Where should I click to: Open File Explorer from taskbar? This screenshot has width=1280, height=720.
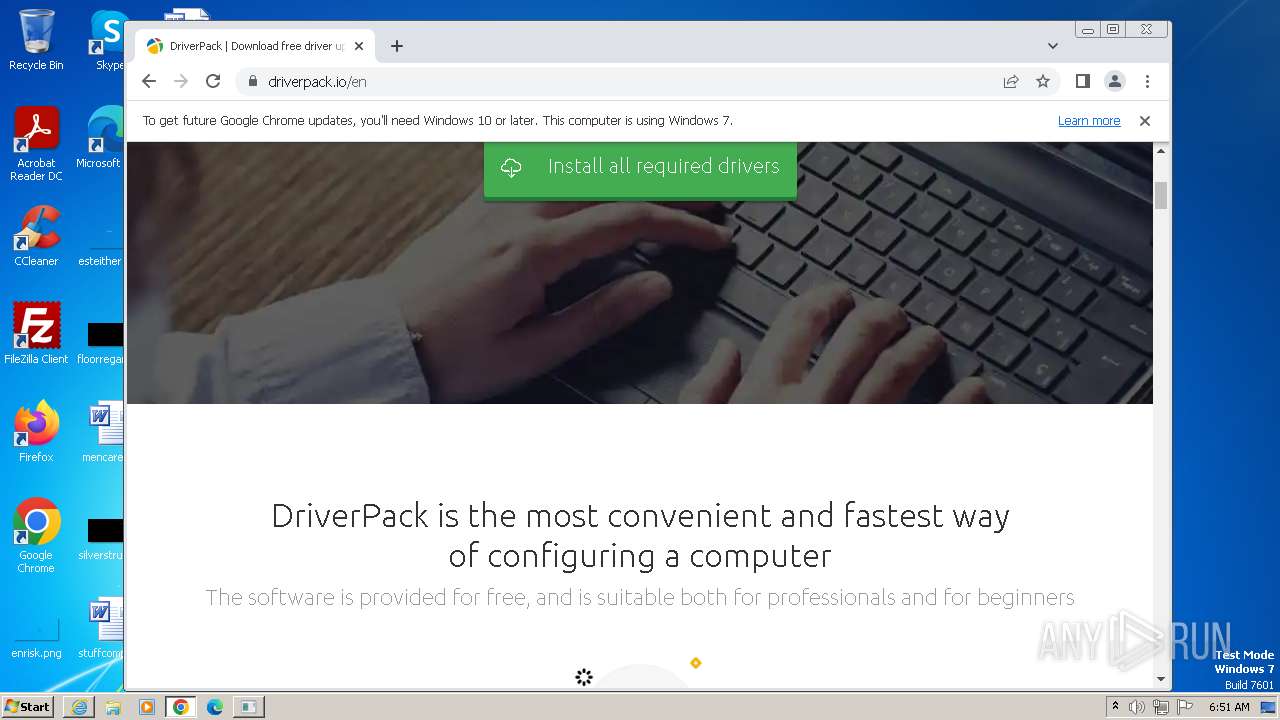click(113, 707)
